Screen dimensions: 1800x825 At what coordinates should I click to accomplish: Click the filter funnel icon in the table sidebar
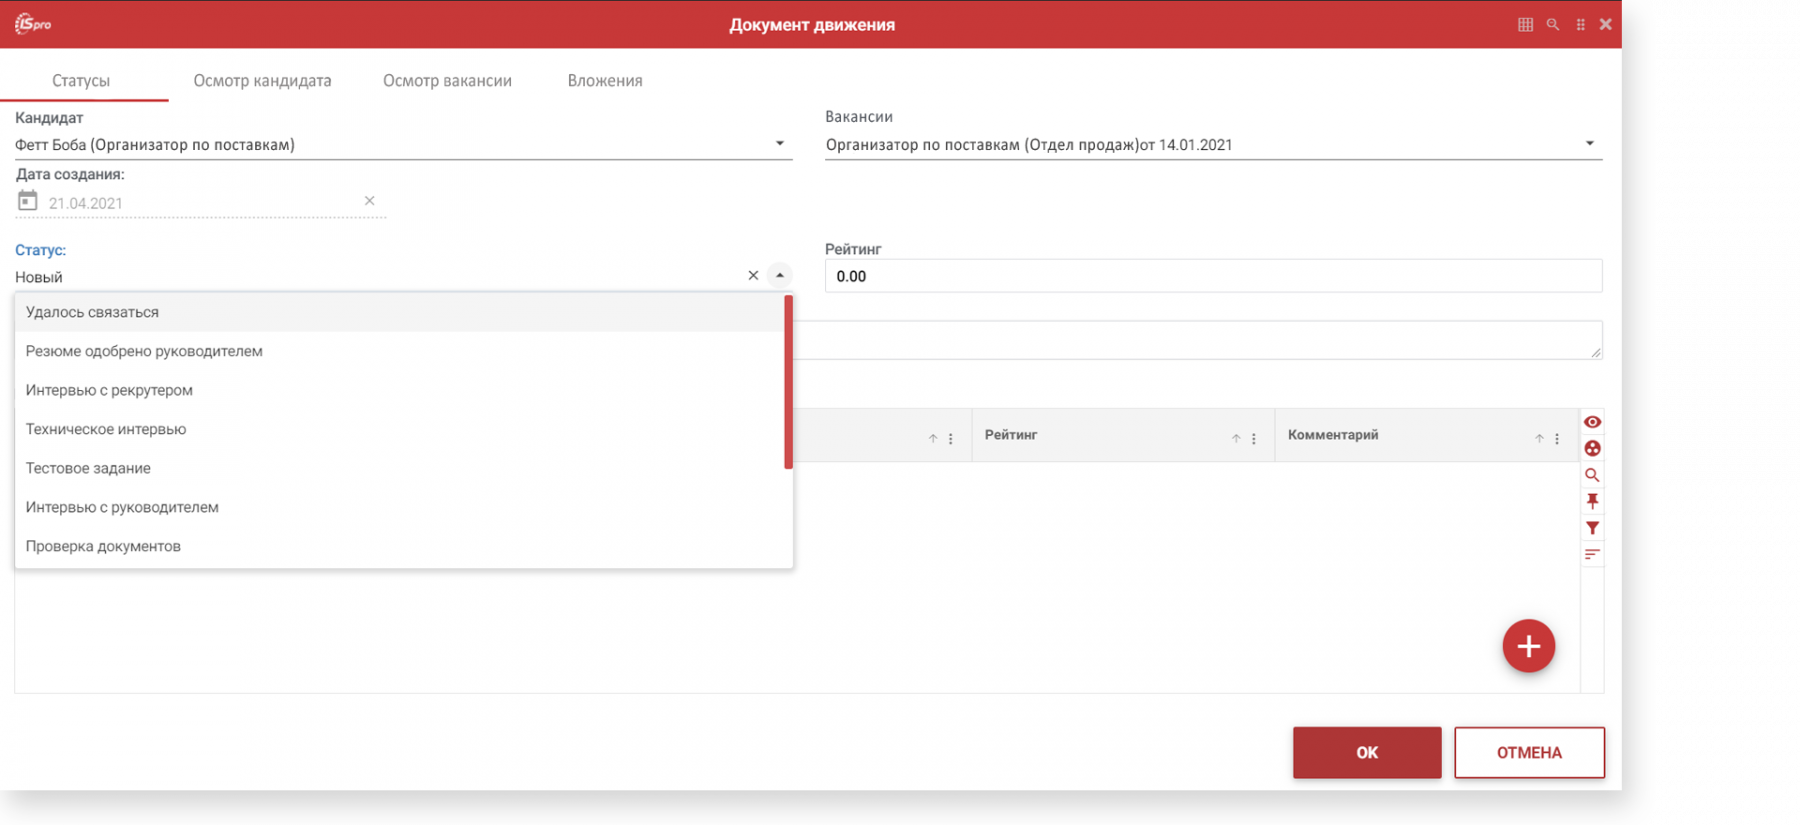(1592, 528)
